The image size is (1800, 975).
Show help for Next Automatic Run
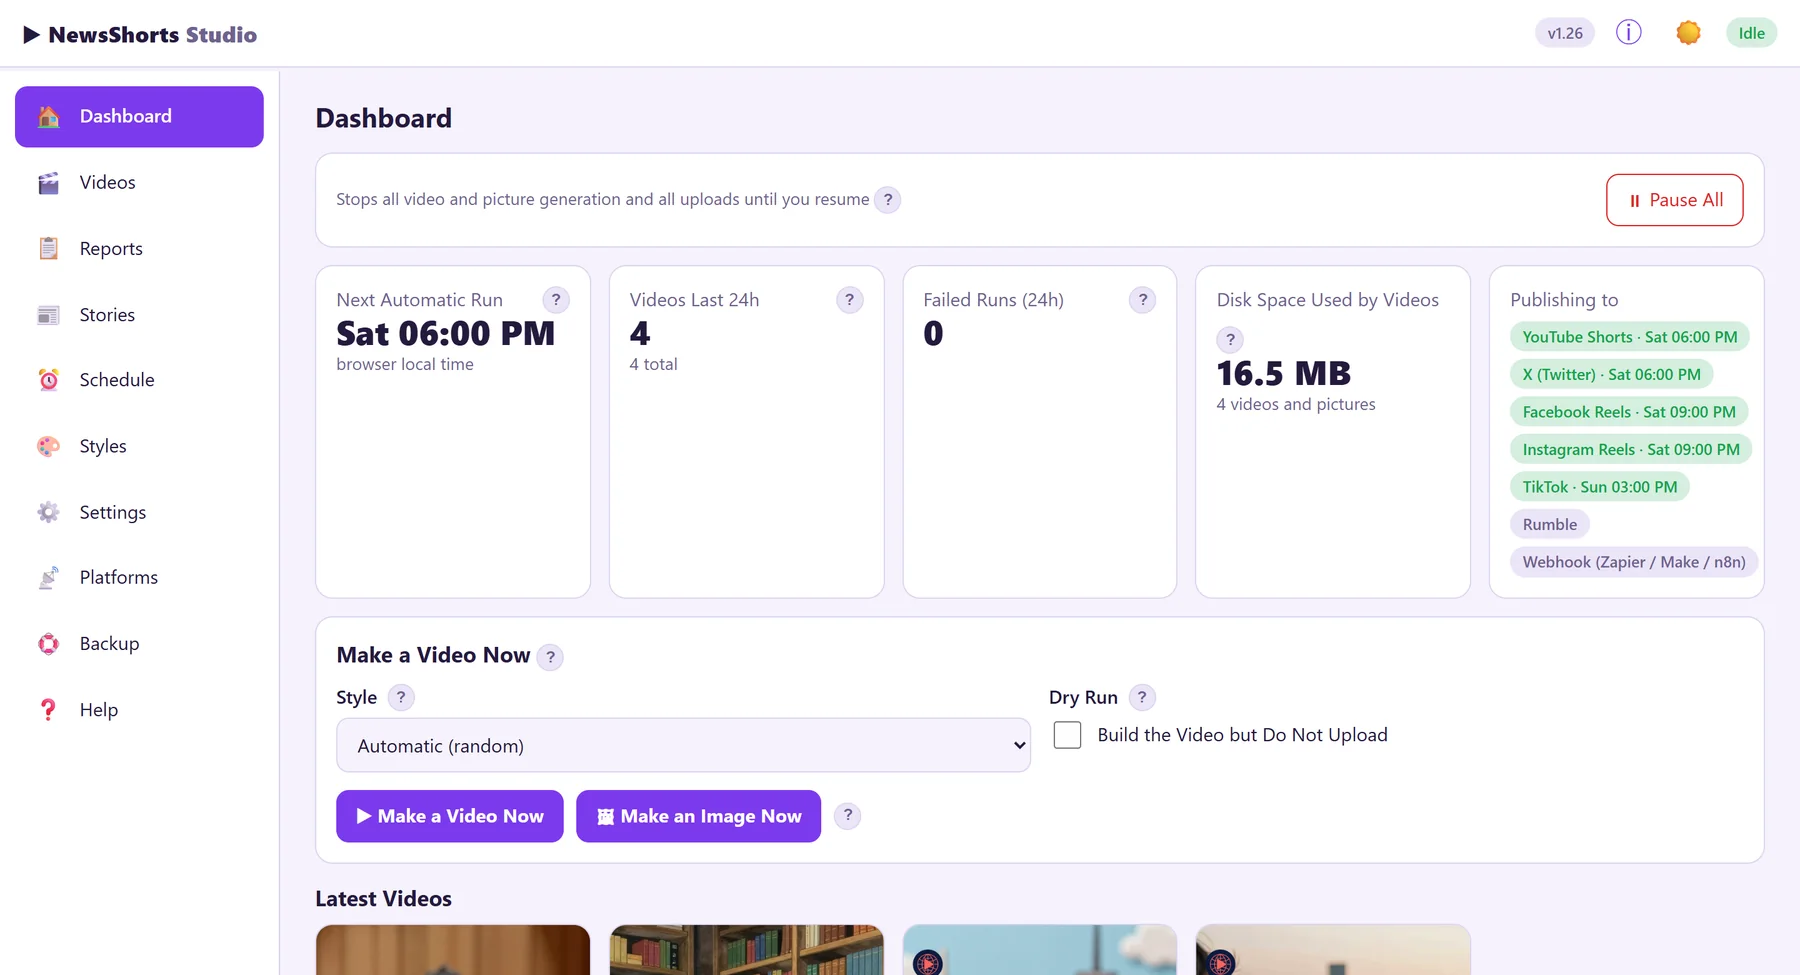[x=556, y=300]
